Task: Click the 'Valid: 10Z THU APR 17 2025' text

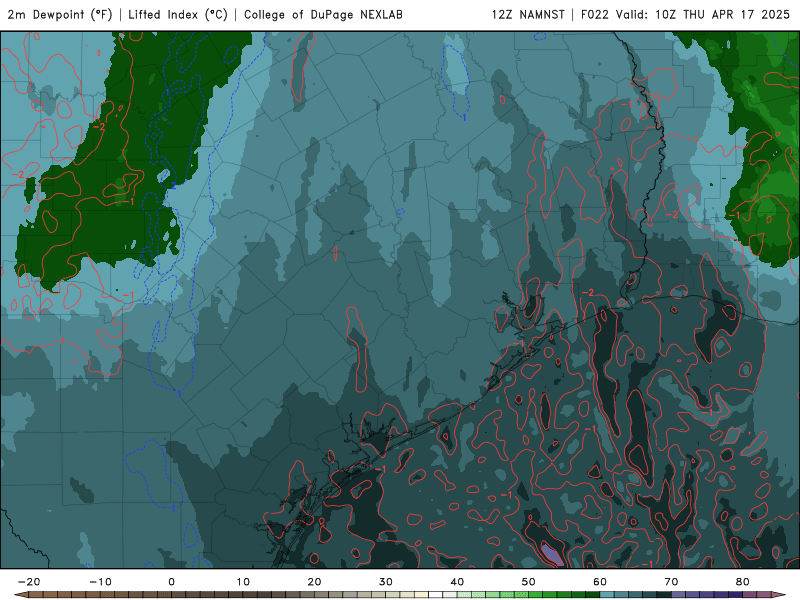Action: [x=703, y=14]
